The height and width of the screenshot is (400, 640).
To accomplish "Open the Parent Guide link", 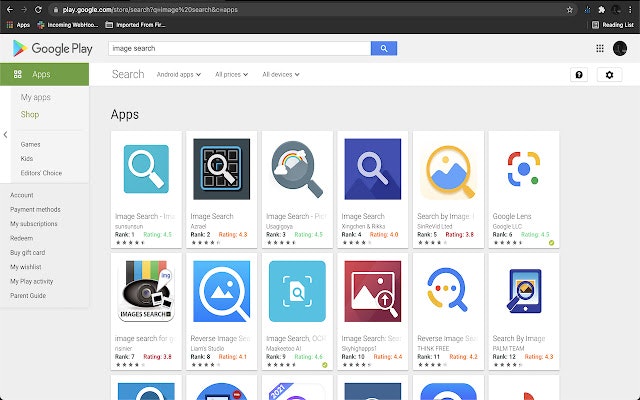I will 28,296.
